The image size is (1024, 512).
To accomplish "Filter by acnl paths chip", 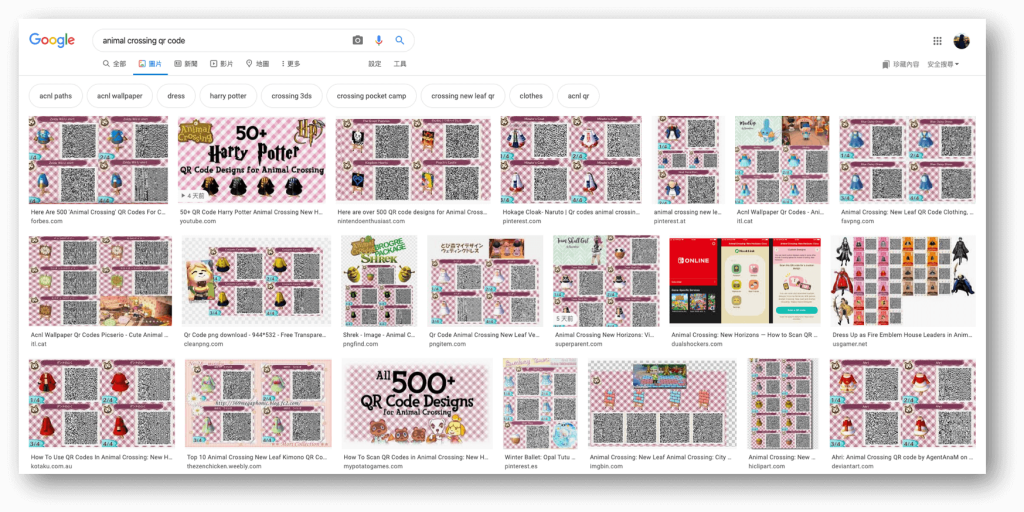I will [x=56, y=96].
